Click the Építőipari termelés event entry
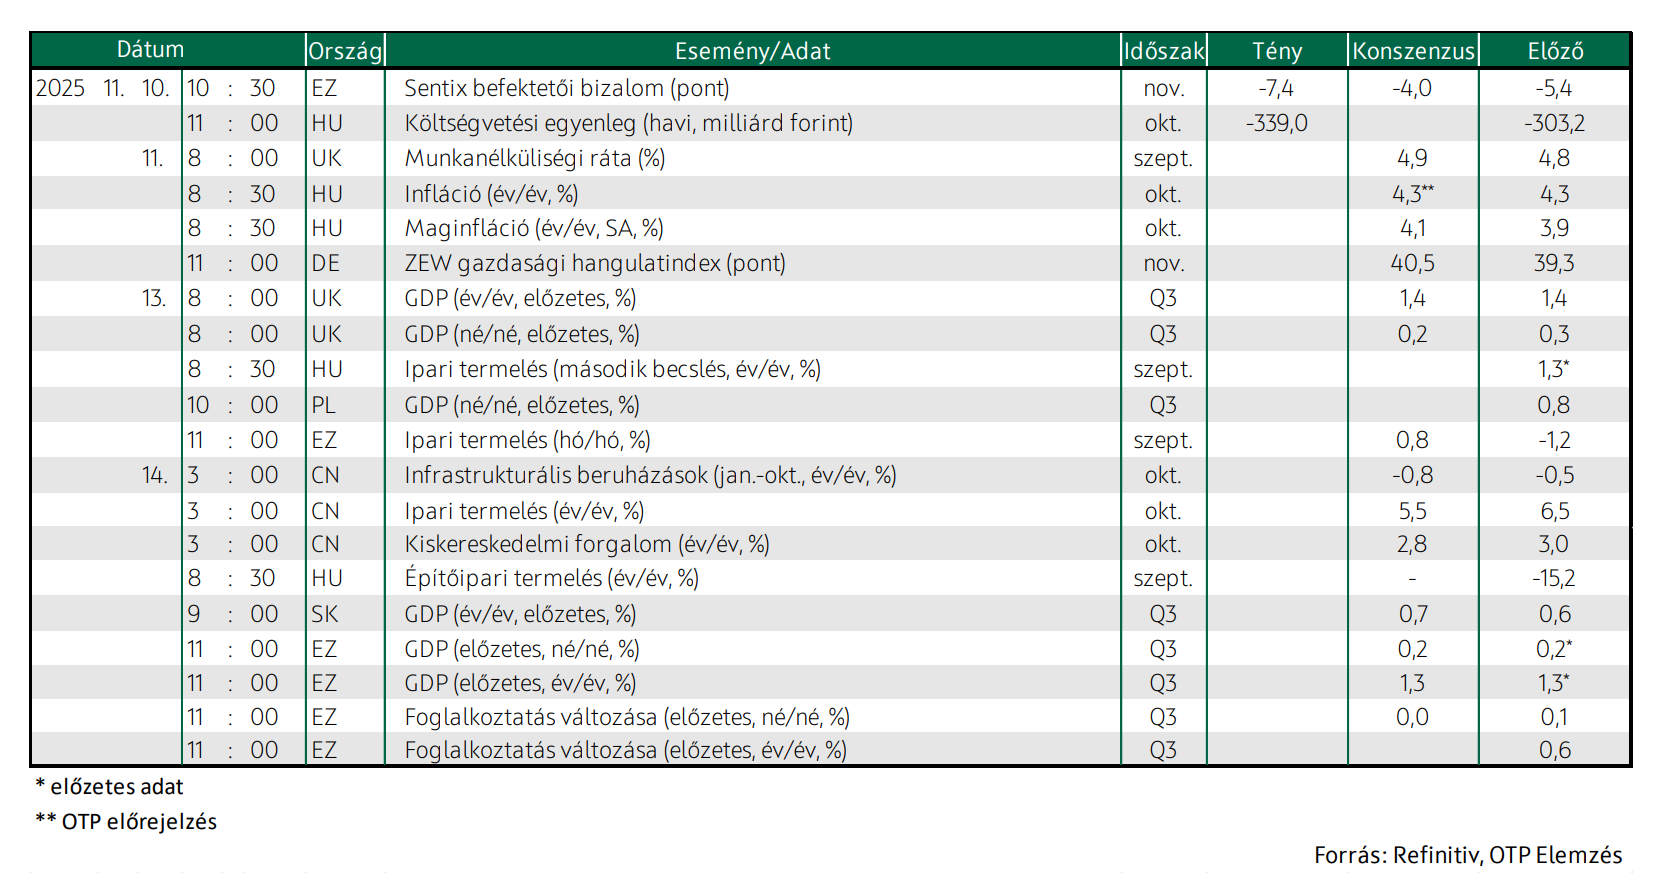The width and height of the screenshot is (1669, 882). click(551, 578)
